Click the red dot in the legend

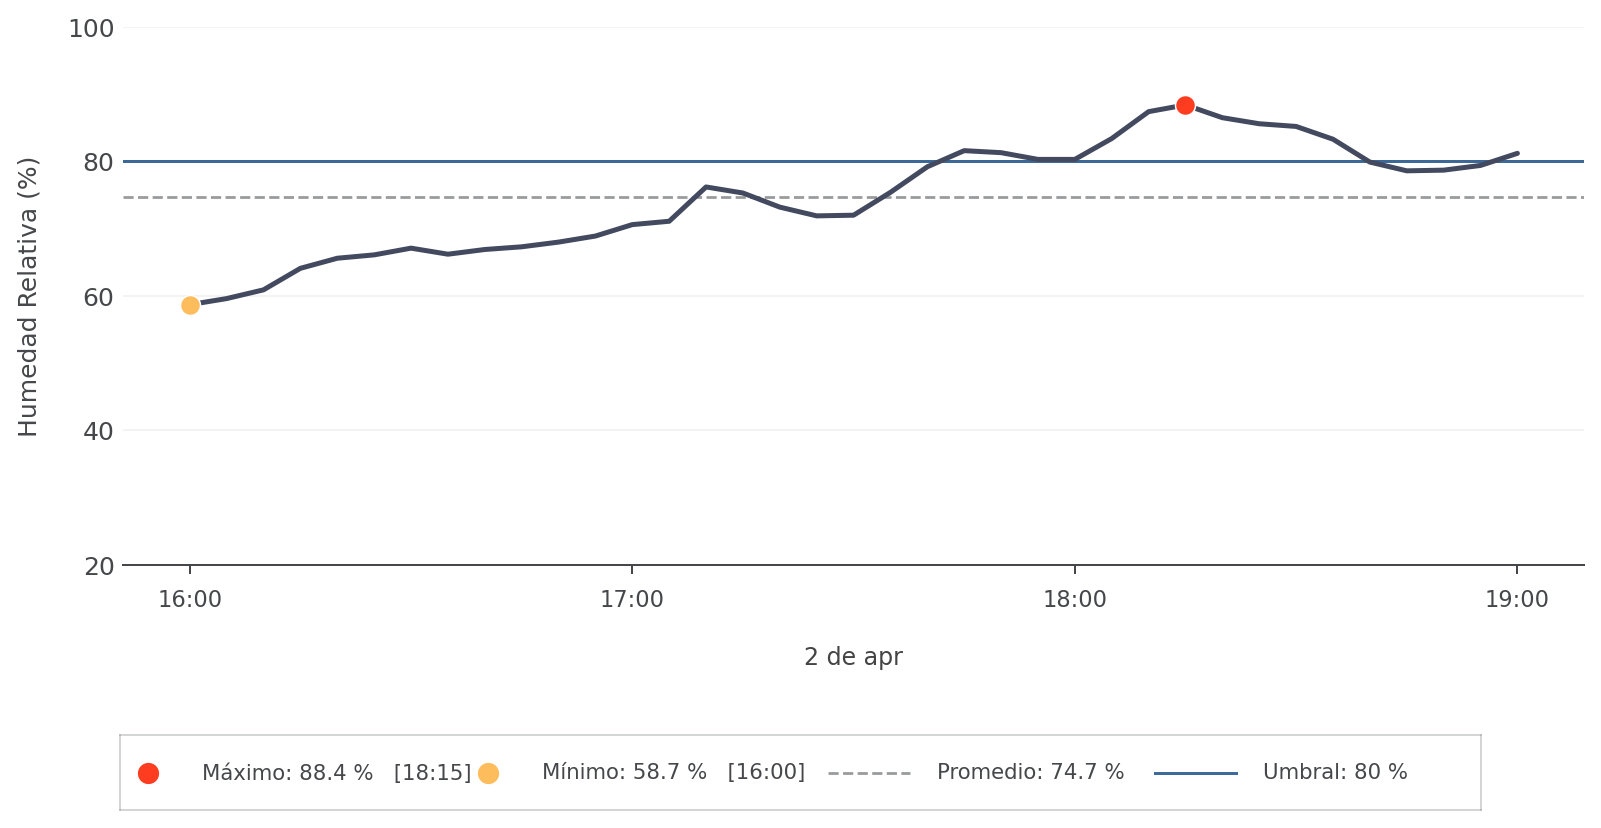148,773
